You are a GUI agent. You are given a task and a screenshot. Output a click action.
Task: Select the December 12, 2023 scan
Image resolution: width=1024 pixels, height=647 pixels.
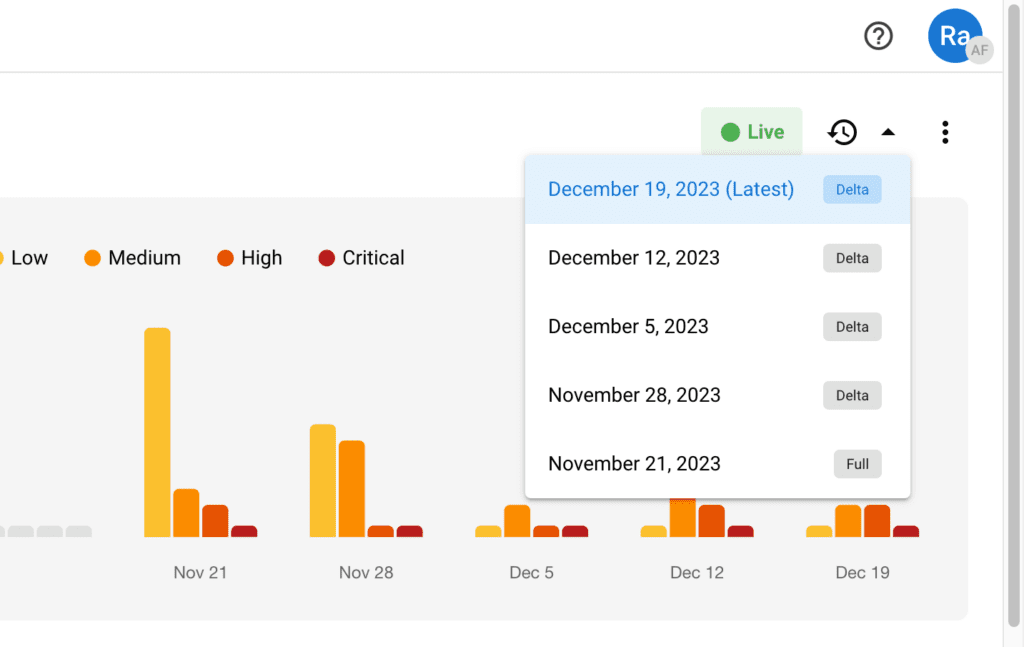click(x=634, y=258)
